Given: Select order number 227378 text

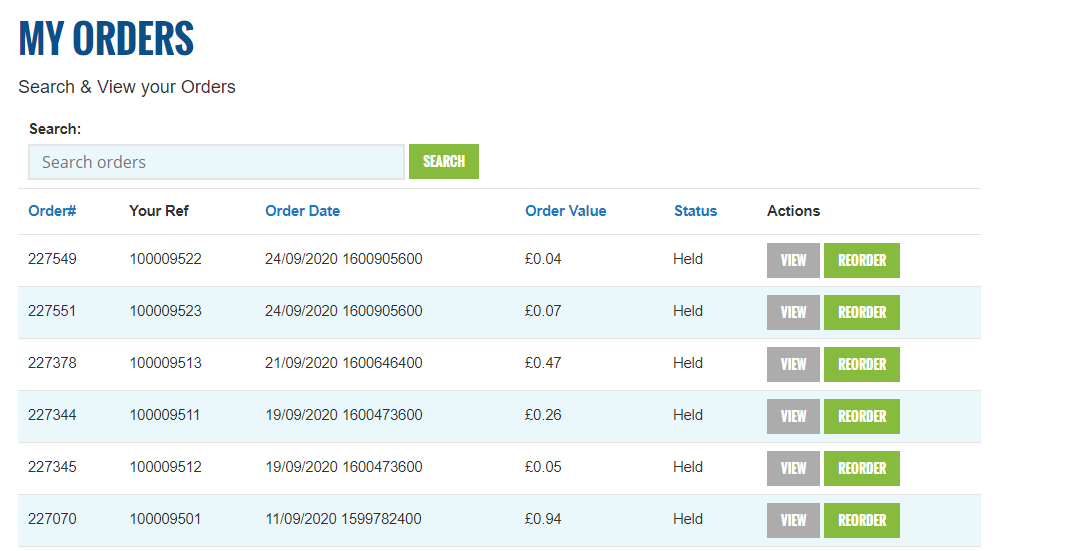Looking at the screenshot, I should [52, 363].
